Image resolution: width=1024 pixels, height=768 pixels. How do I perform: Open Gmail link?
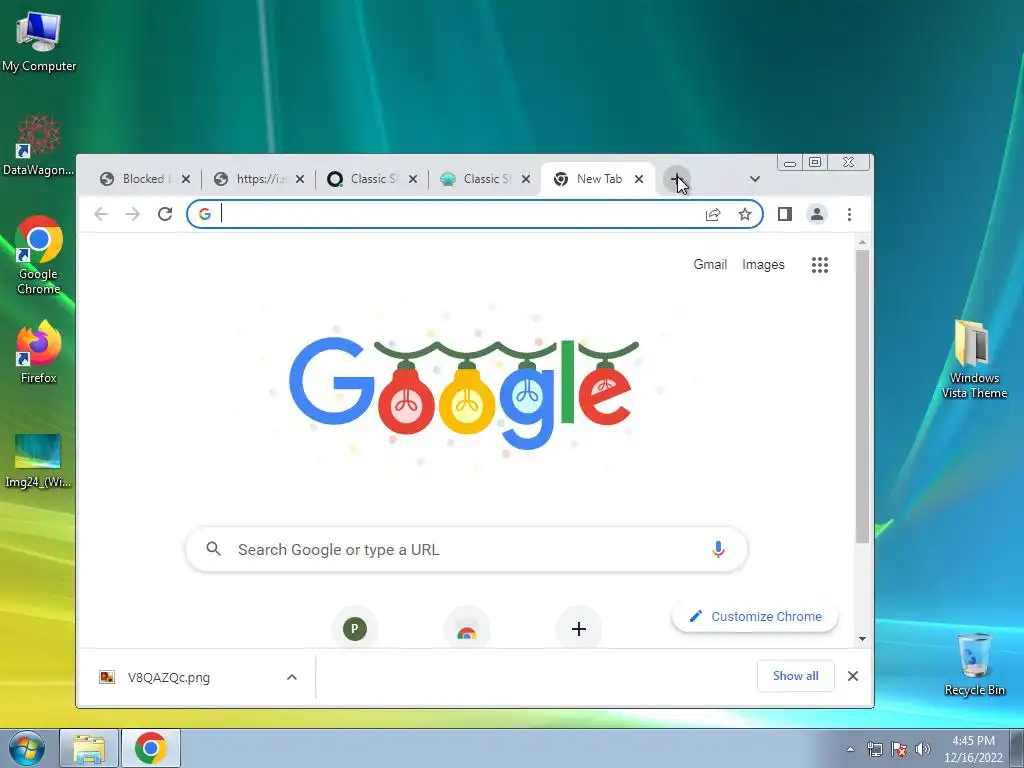(710, 264)
